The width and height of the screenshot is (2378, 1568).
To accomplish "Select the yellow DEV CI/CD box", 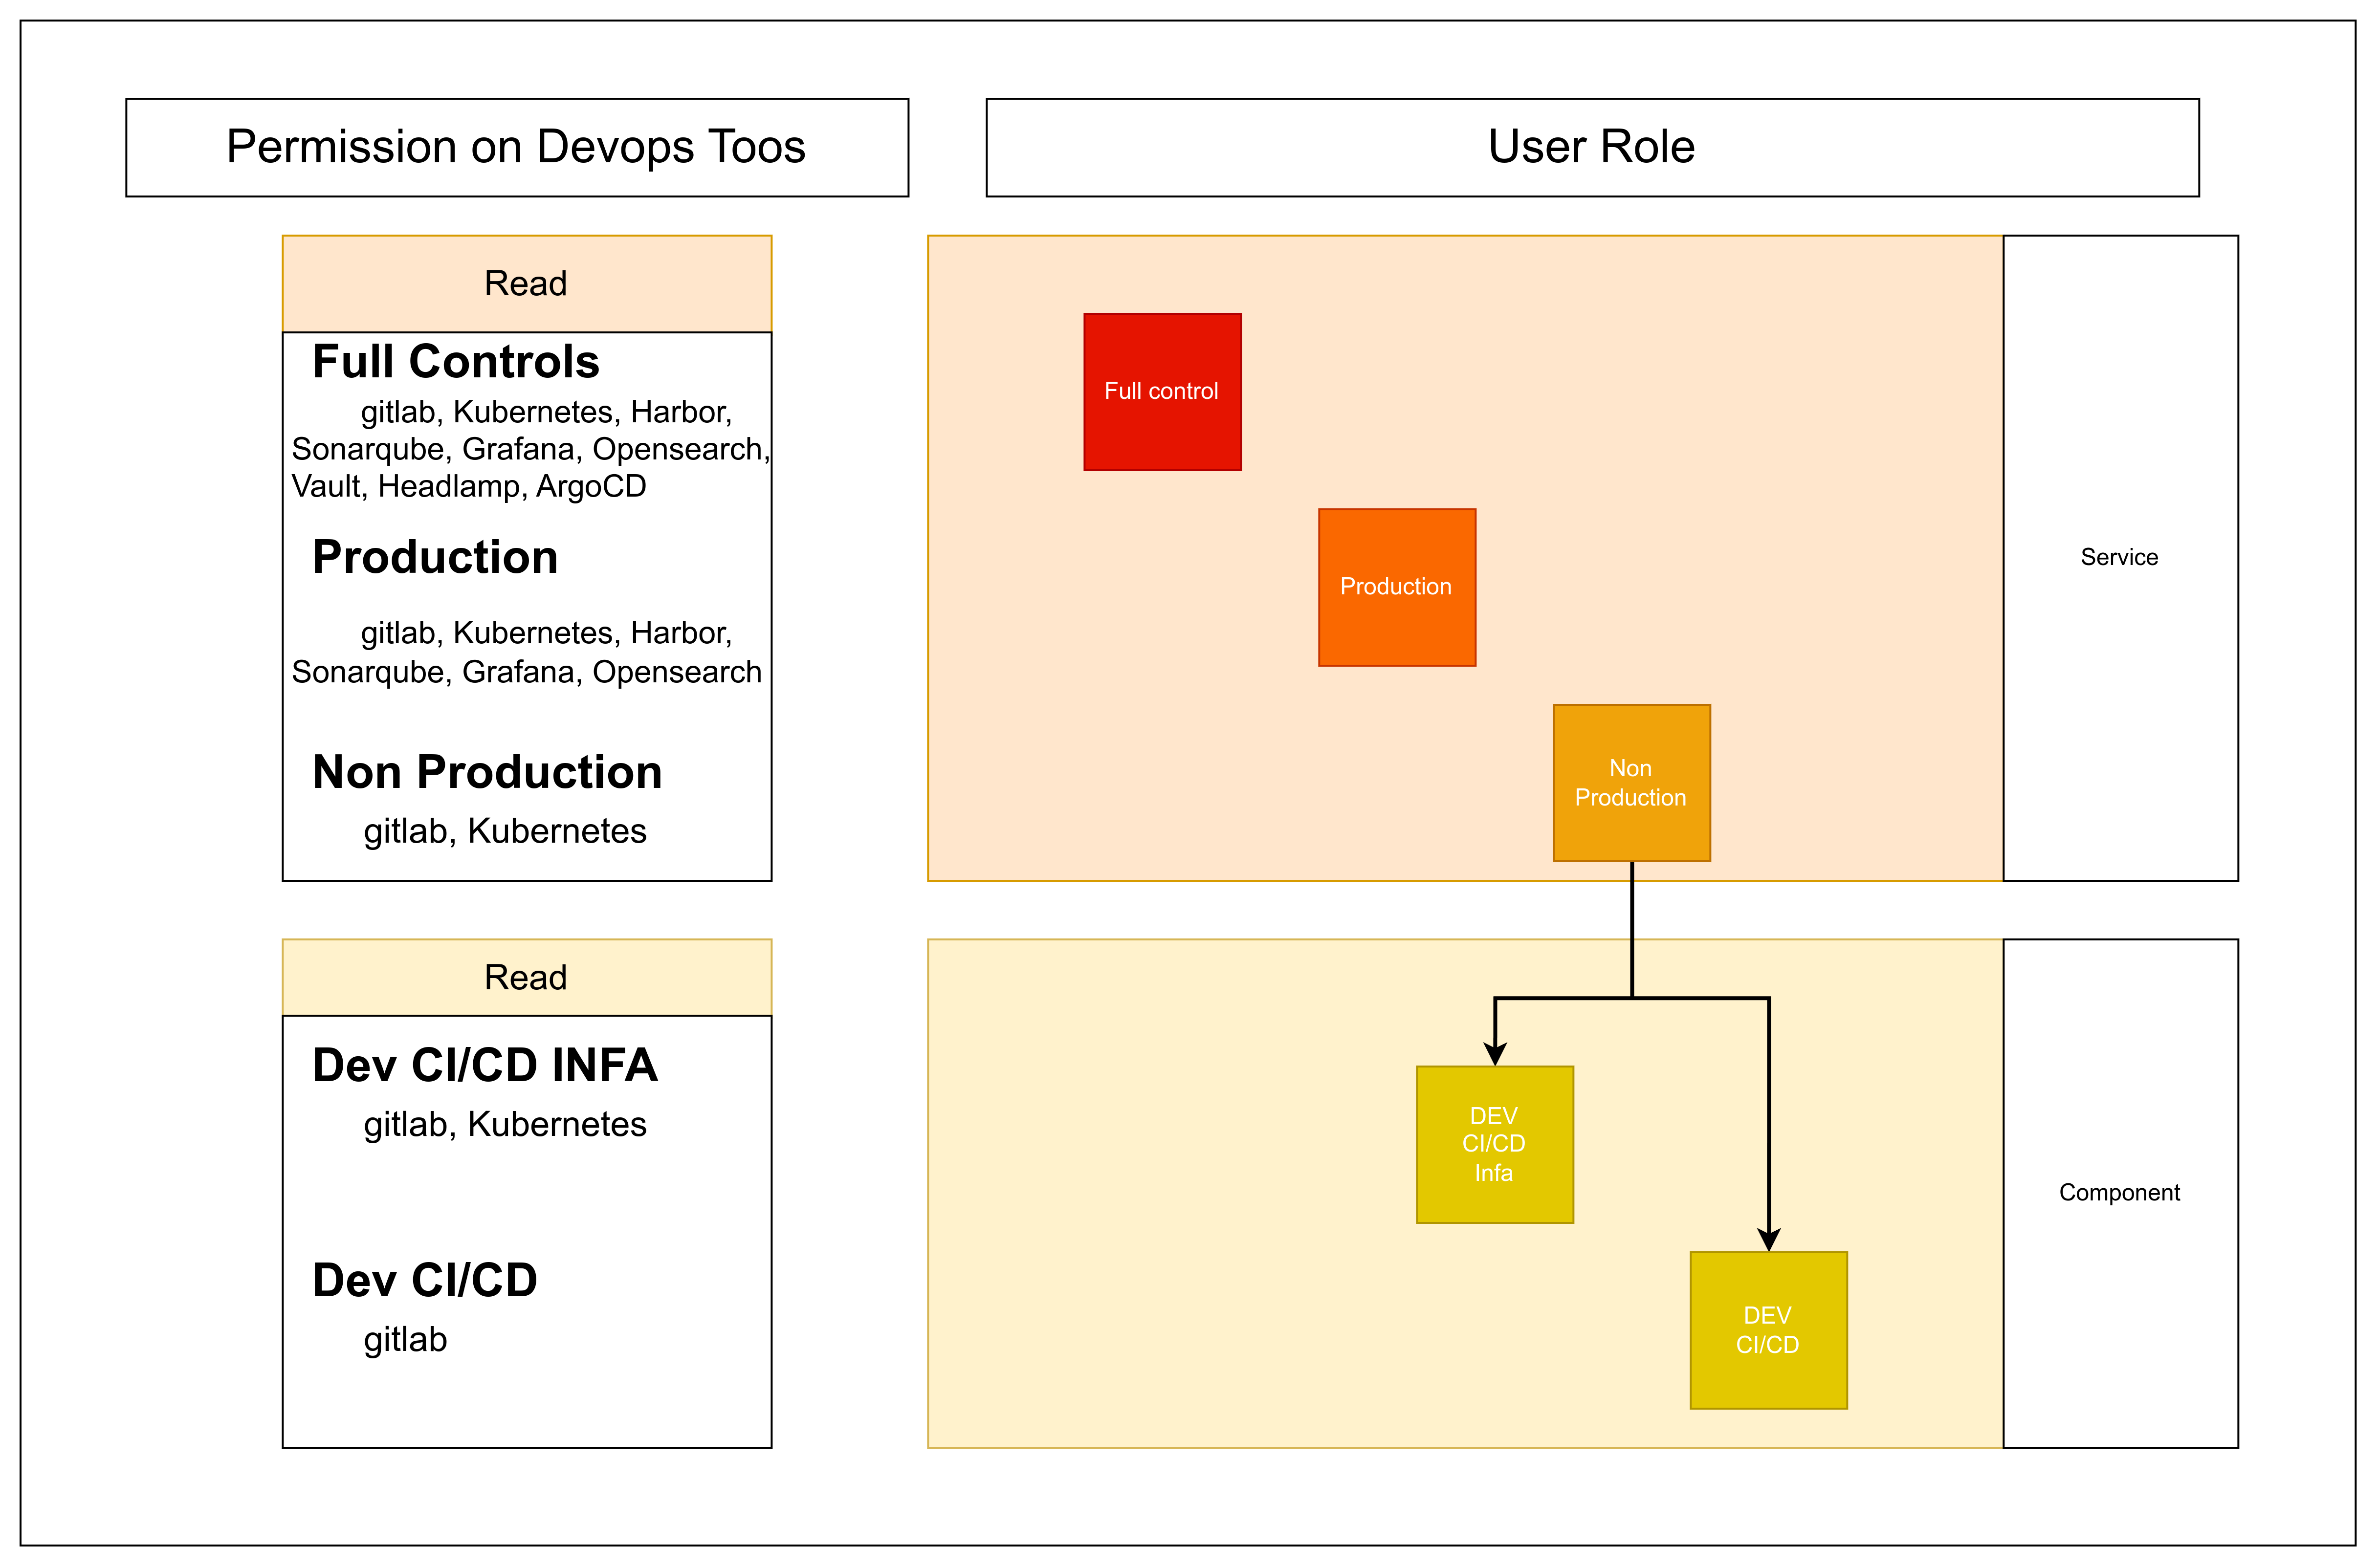I will (1768, 1330).
